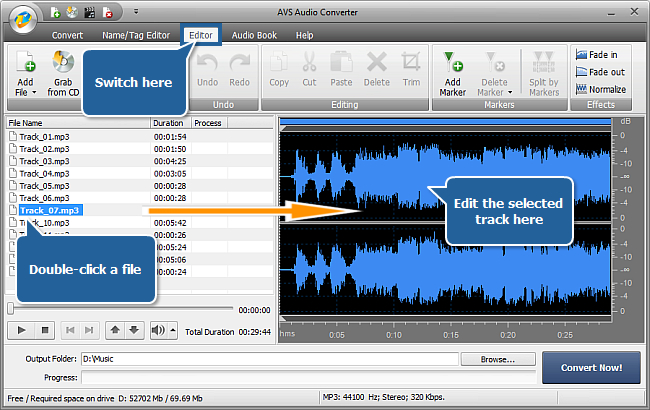Click the Undo button
The width and height of the screenshot is (650, 410).
point(207,70)
